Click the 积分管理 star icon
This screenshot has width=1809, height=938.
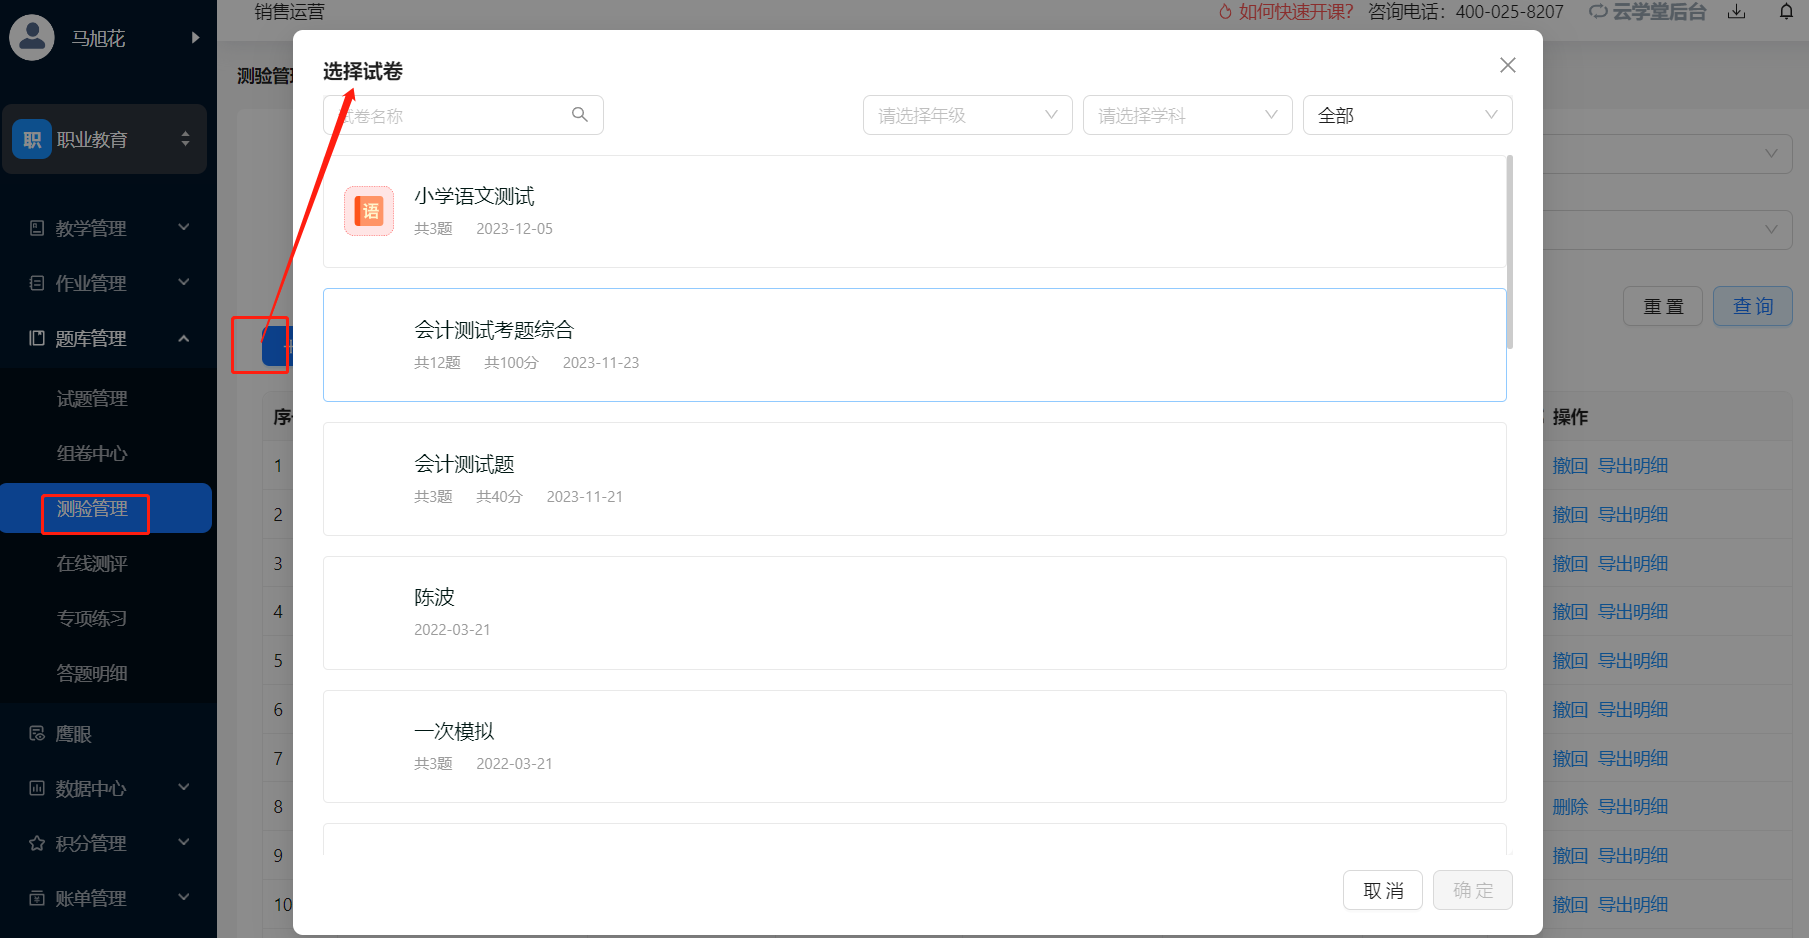pyautogui.click(x=37, y=844)
